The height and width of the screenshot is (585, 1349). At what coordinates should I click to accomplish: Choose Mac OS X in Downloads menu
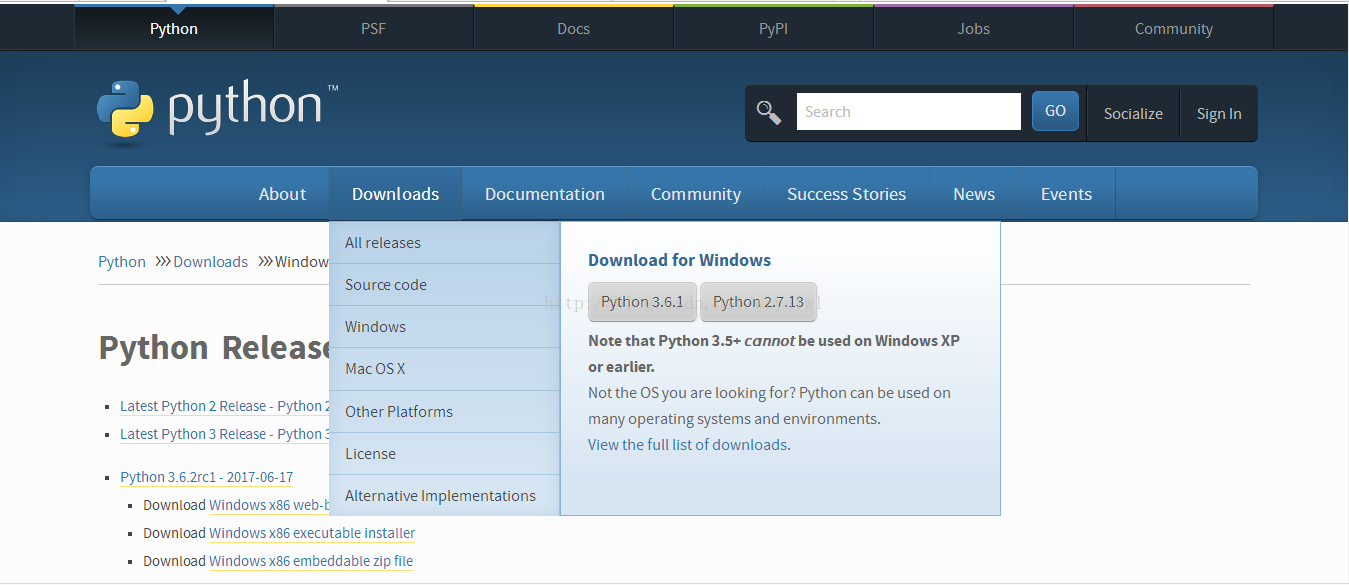[x=444, y=369]
